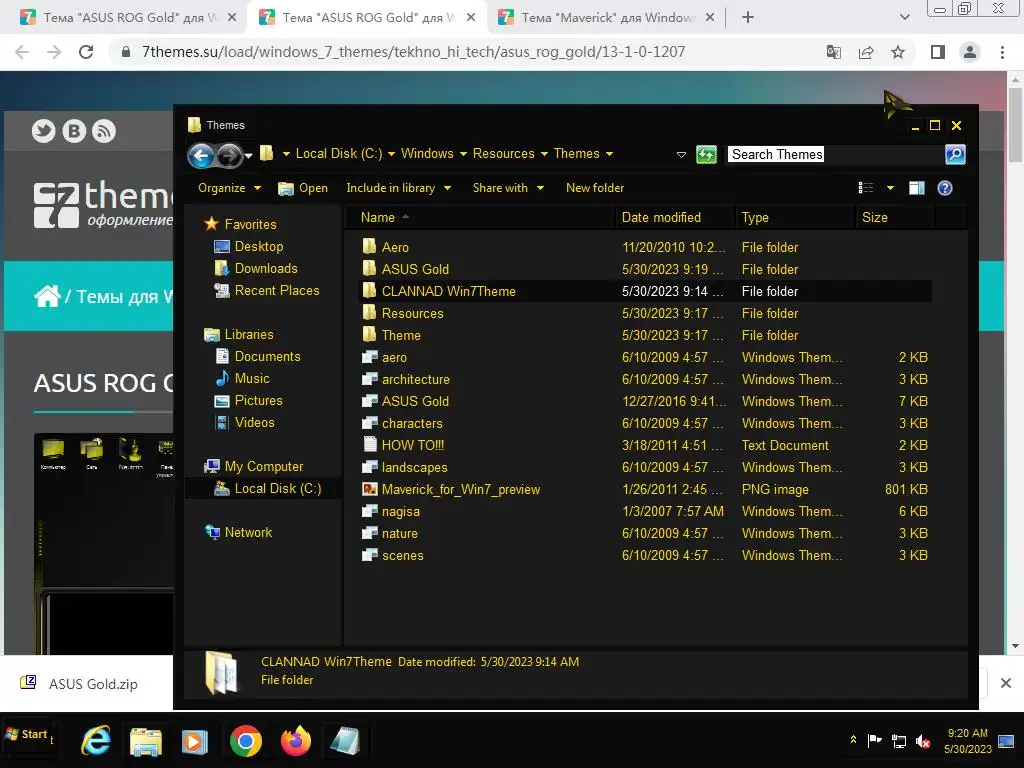
Task: Select the HOW TO!!! text document
Action: [x=645, y=445]
